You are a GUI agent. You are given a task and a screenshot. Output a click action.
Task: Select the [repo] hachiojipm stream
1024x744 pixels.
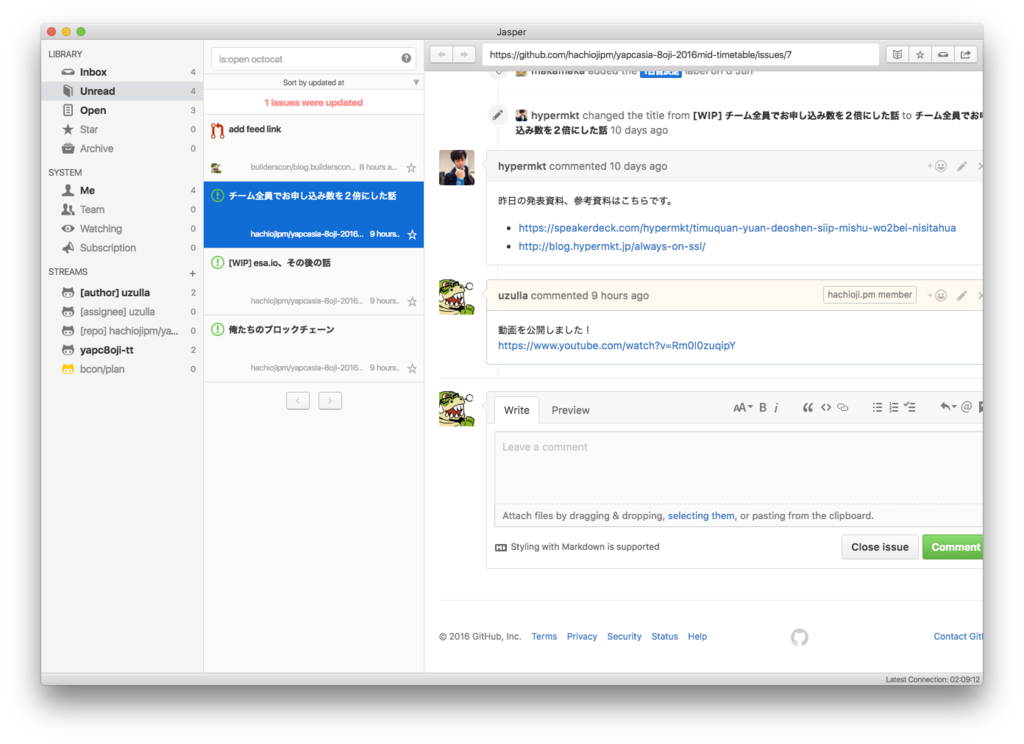122,331
